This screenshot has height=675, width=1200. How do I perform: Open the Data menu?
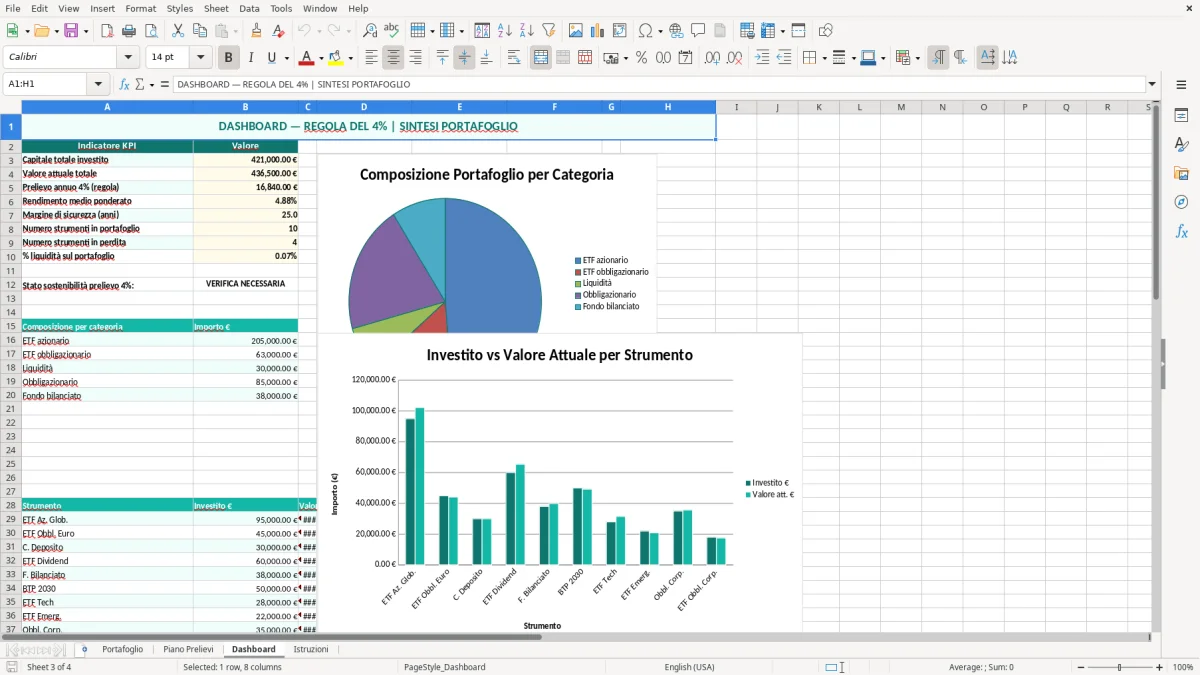coord(249,8)
